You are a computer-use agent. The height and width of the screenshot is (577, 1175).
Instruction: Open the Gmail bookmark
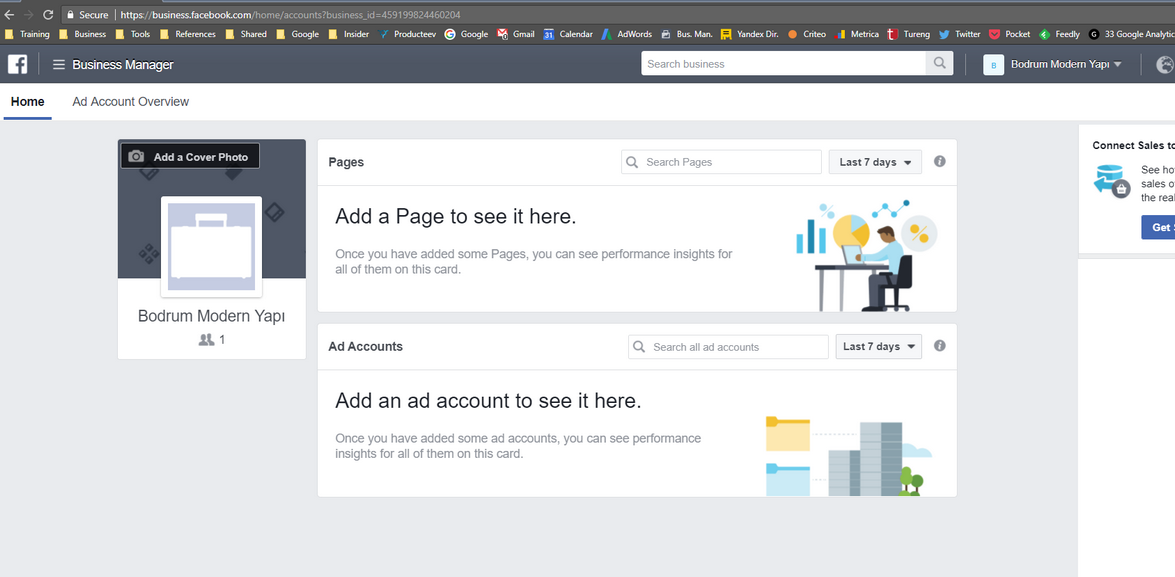[516, 34]
